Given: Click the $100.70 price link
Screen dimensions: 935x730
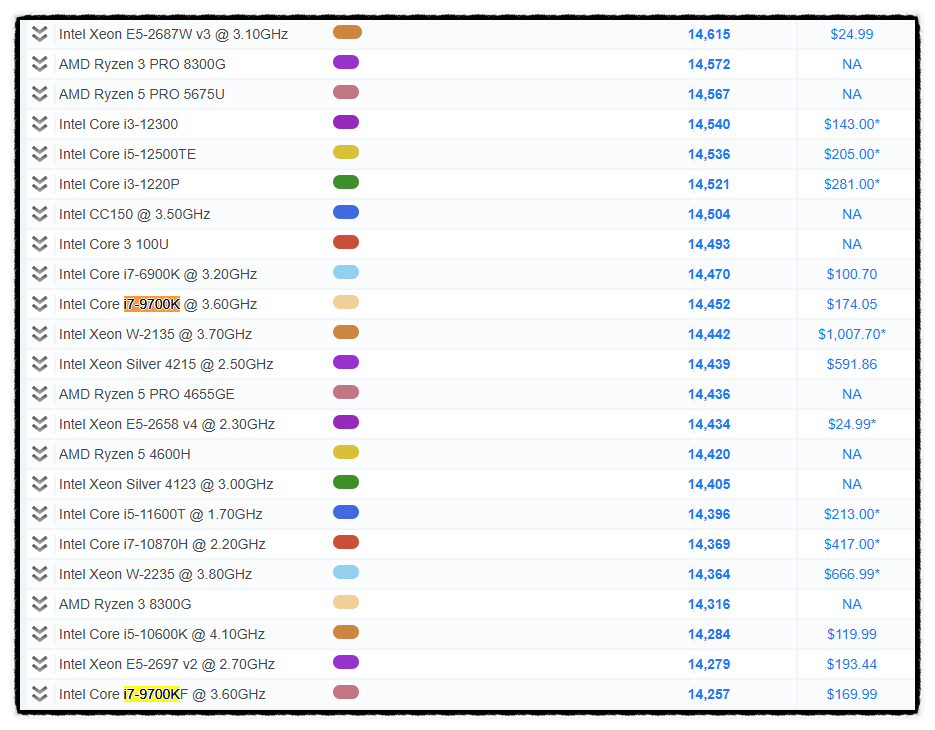Looking at the screenshot, I should pos(852,274).
